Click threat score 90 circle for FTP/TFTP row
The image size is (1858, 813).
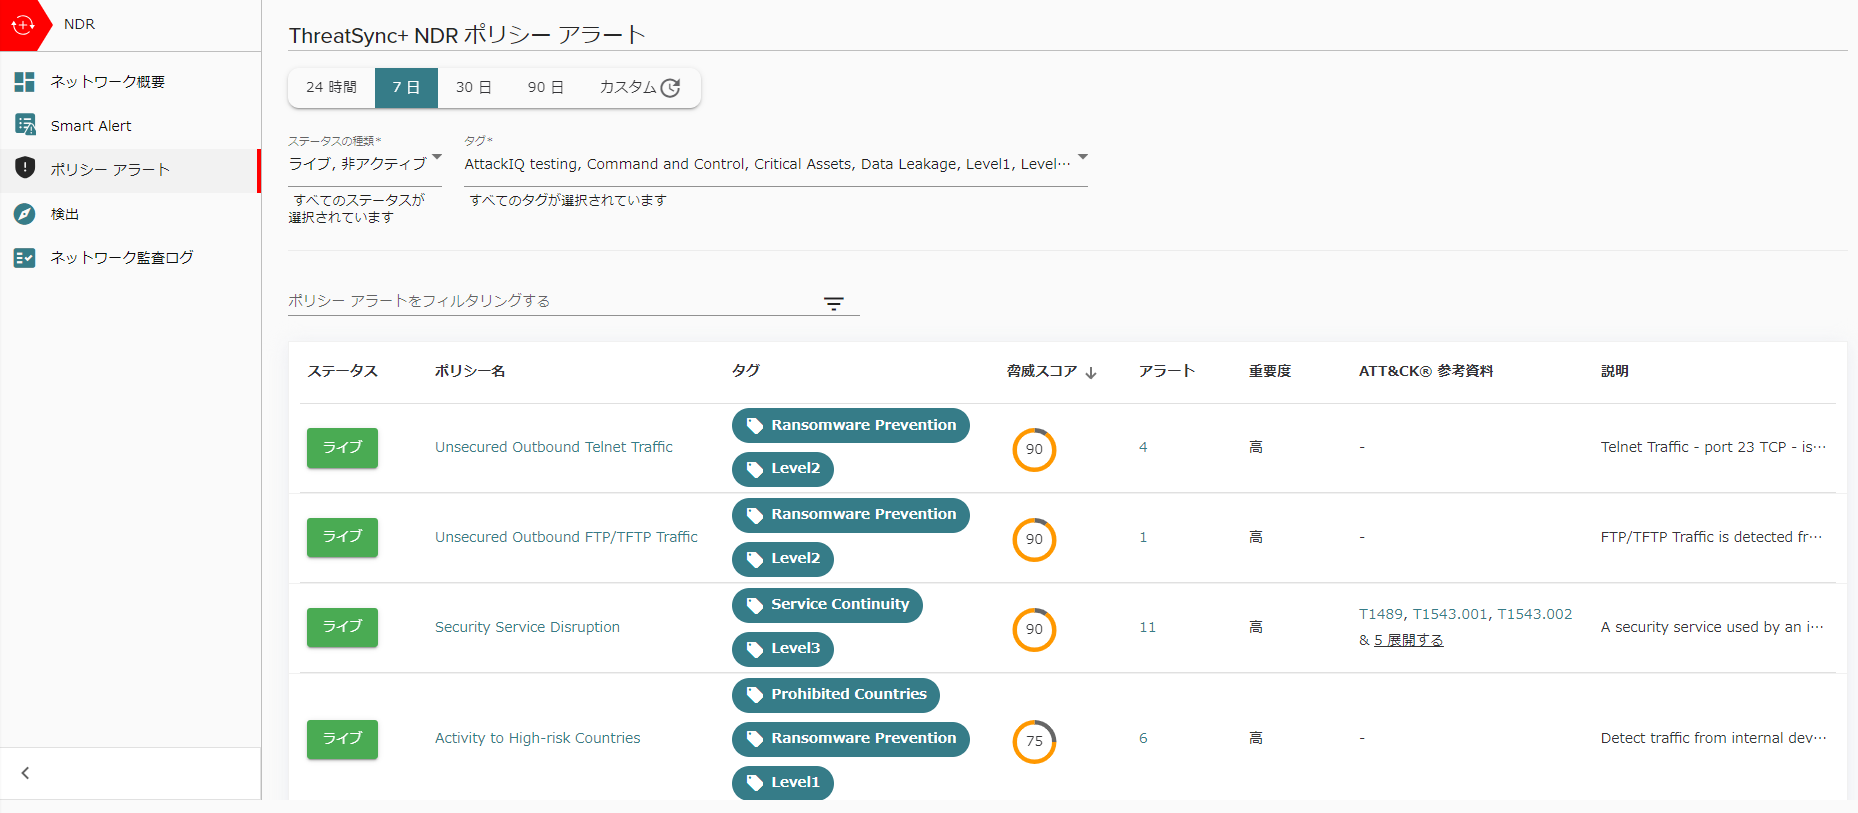(x=1034, y=539)
